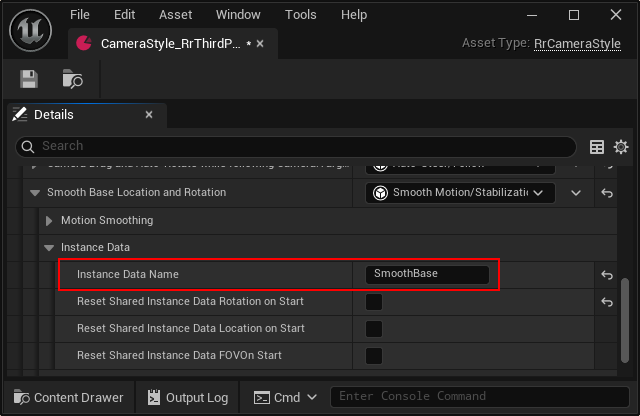The image size is (640, 416).
Task: Reset Smooth Base Location and Rotation to default
Action: [607, 193]
